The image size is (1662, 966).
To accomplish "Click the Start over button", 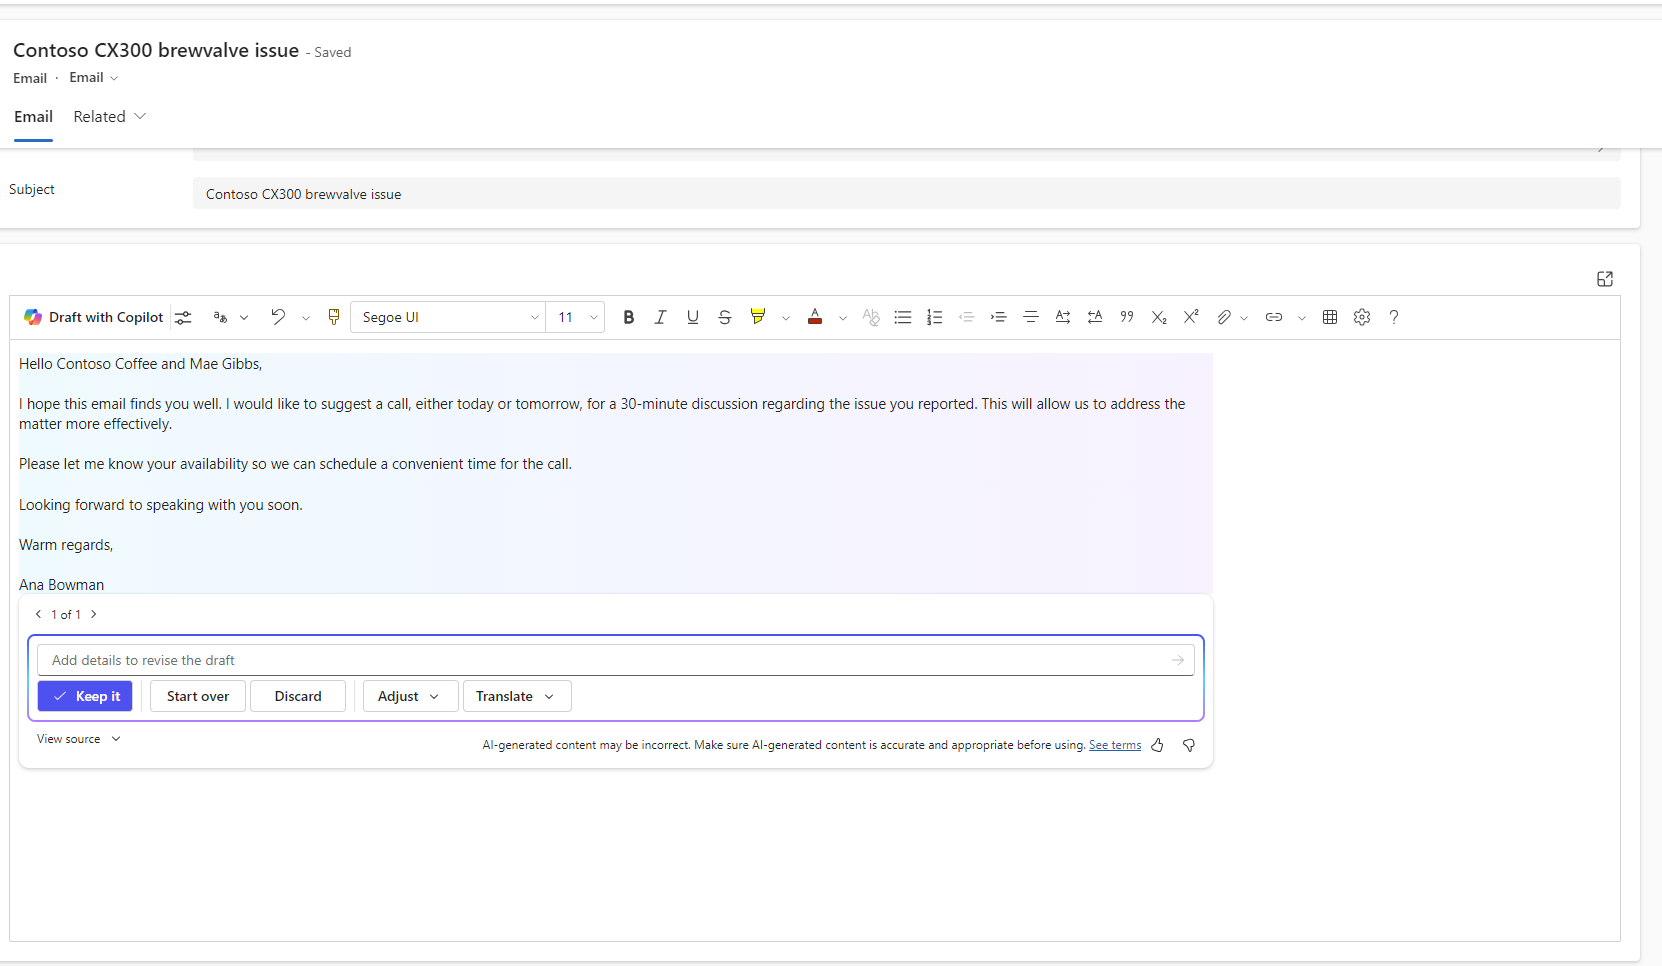I will point(198,696).
